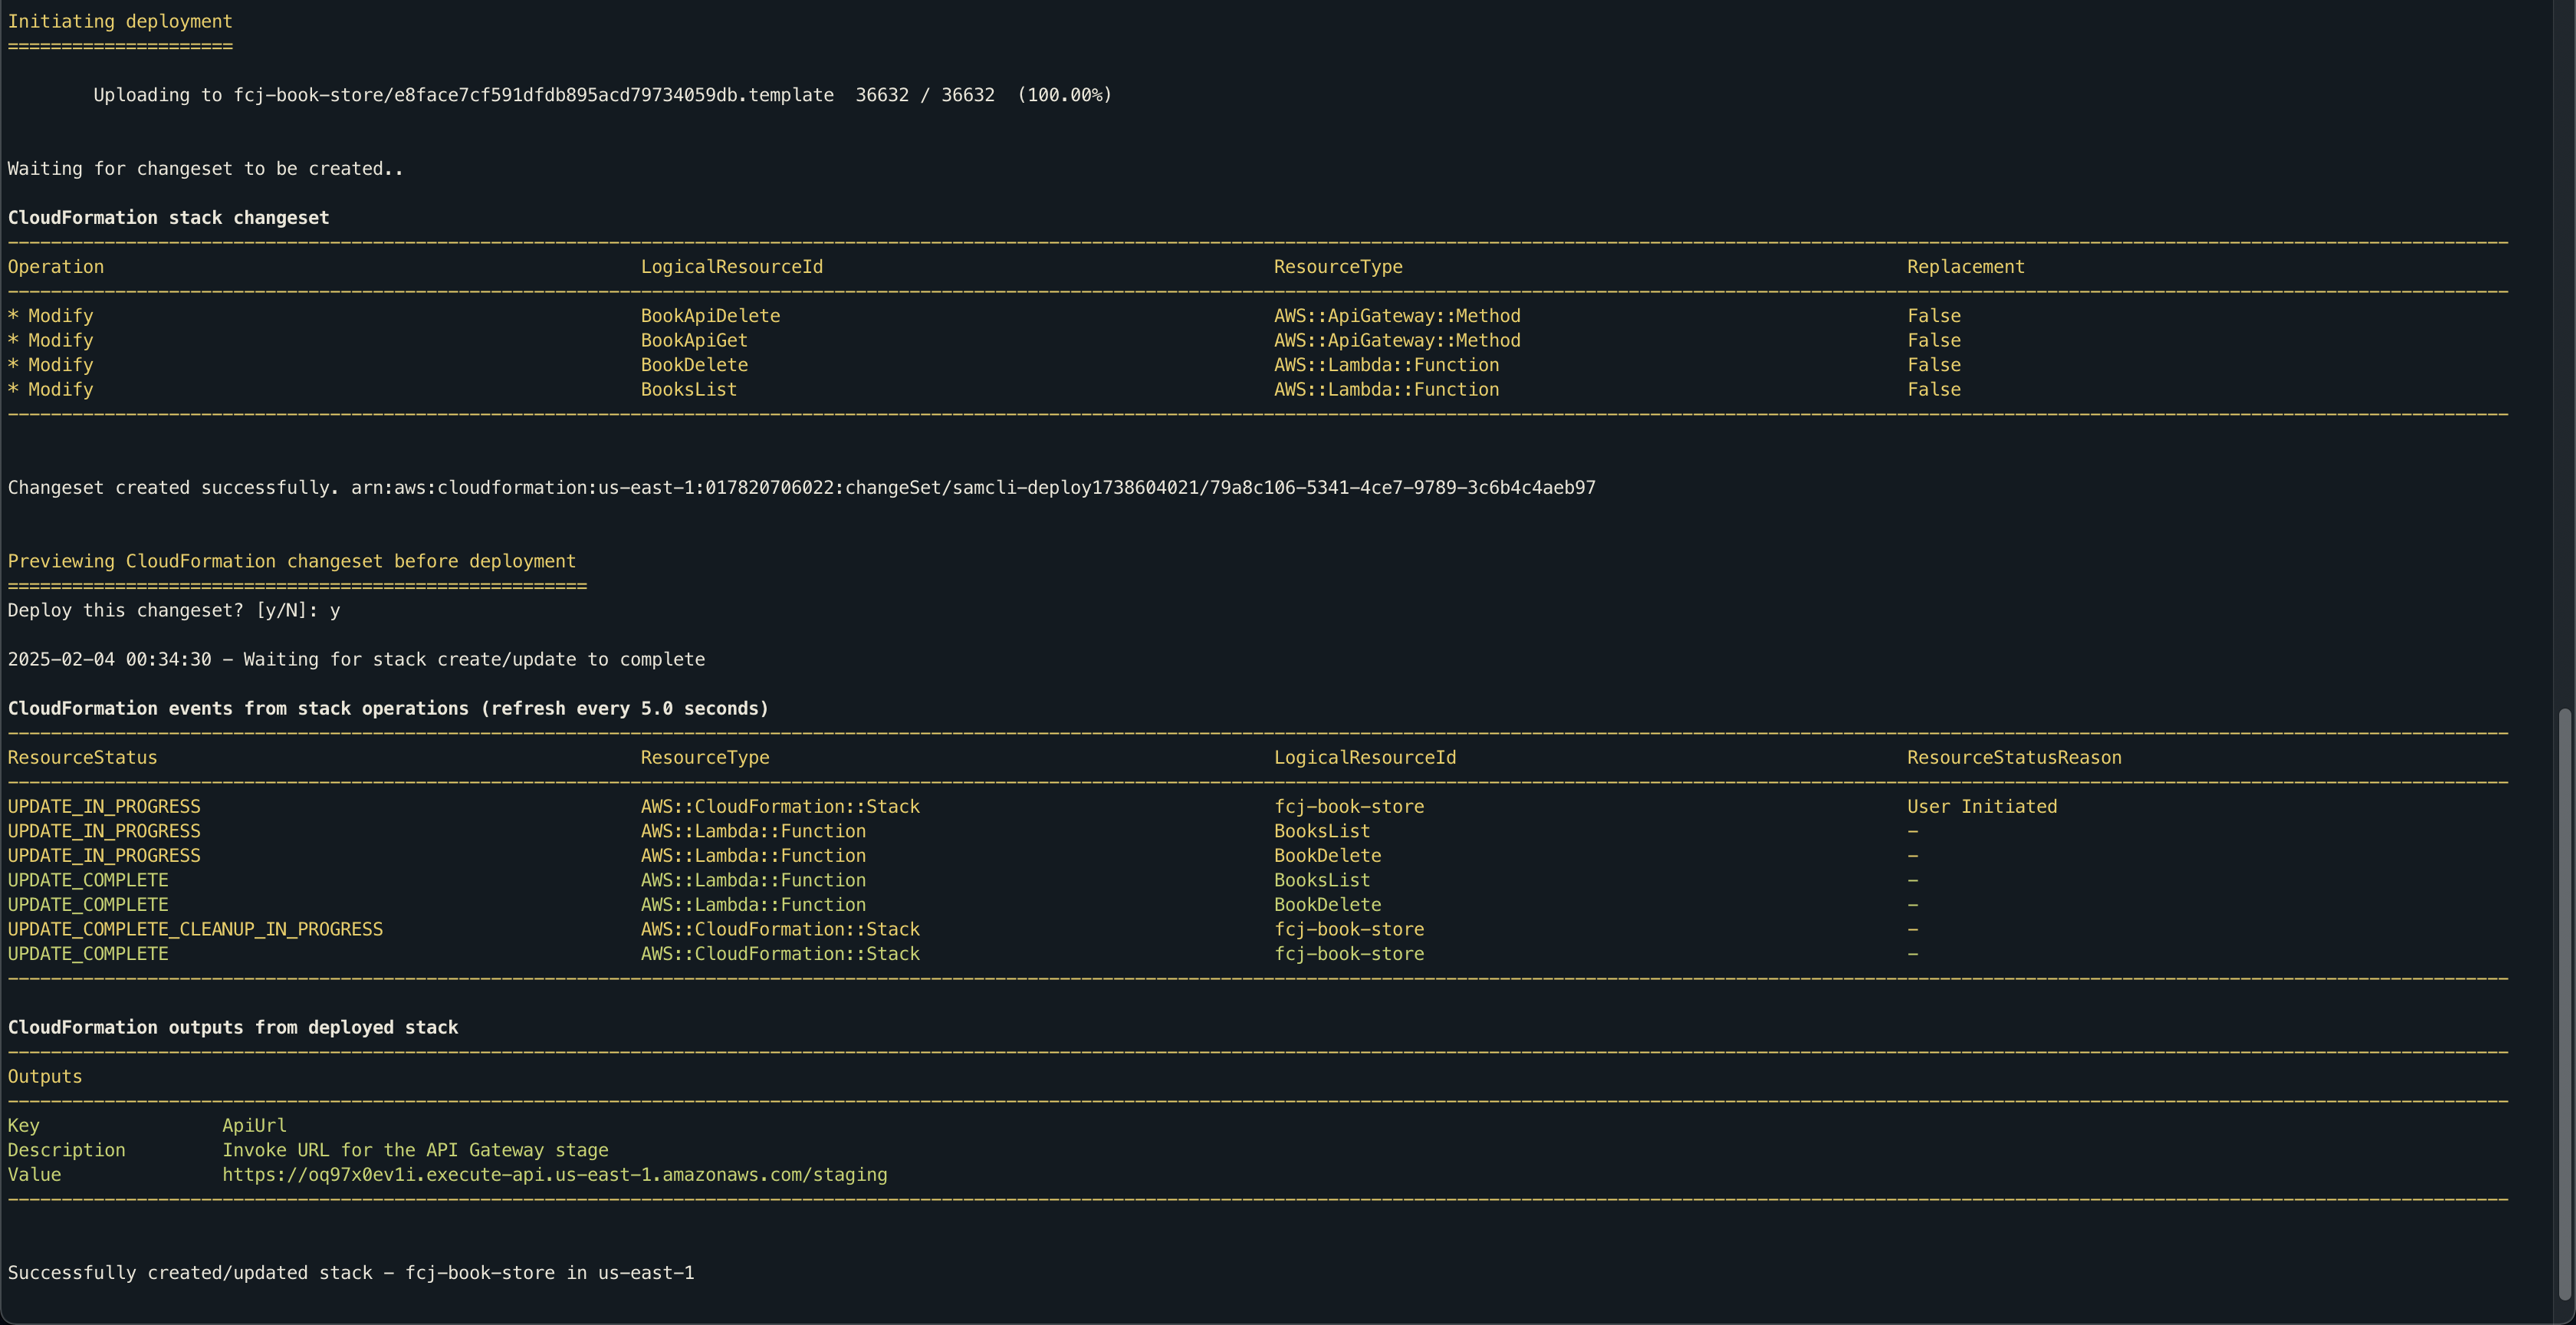The height and width of the screenshot is (1325, 2576).
Task: Click the '(100.00%)' upload progress text
Action: 1065,95
